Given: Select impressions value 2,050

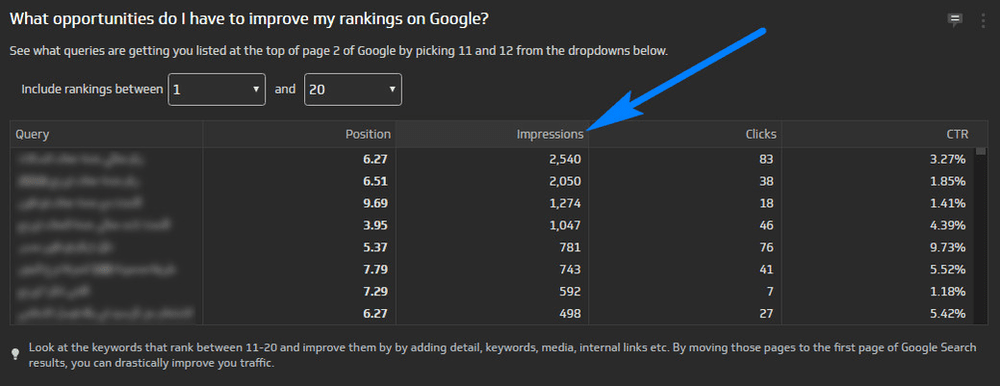Looking at the screenshot, I should click(x=564, y=181).
